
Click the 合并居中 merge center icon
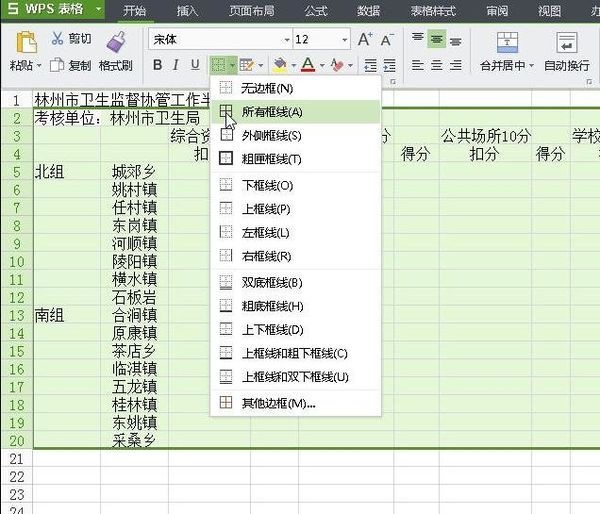507,42
